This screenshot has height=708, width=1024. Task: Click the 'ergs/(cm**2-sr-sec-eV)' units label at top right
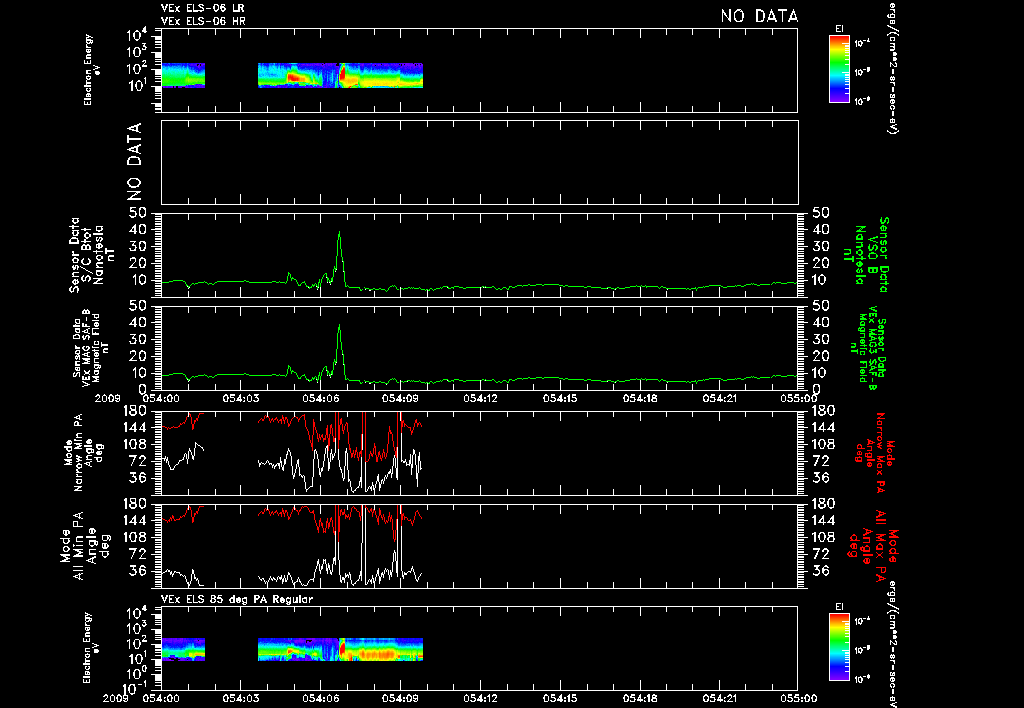pyautogui.click(x=891, y=67)
